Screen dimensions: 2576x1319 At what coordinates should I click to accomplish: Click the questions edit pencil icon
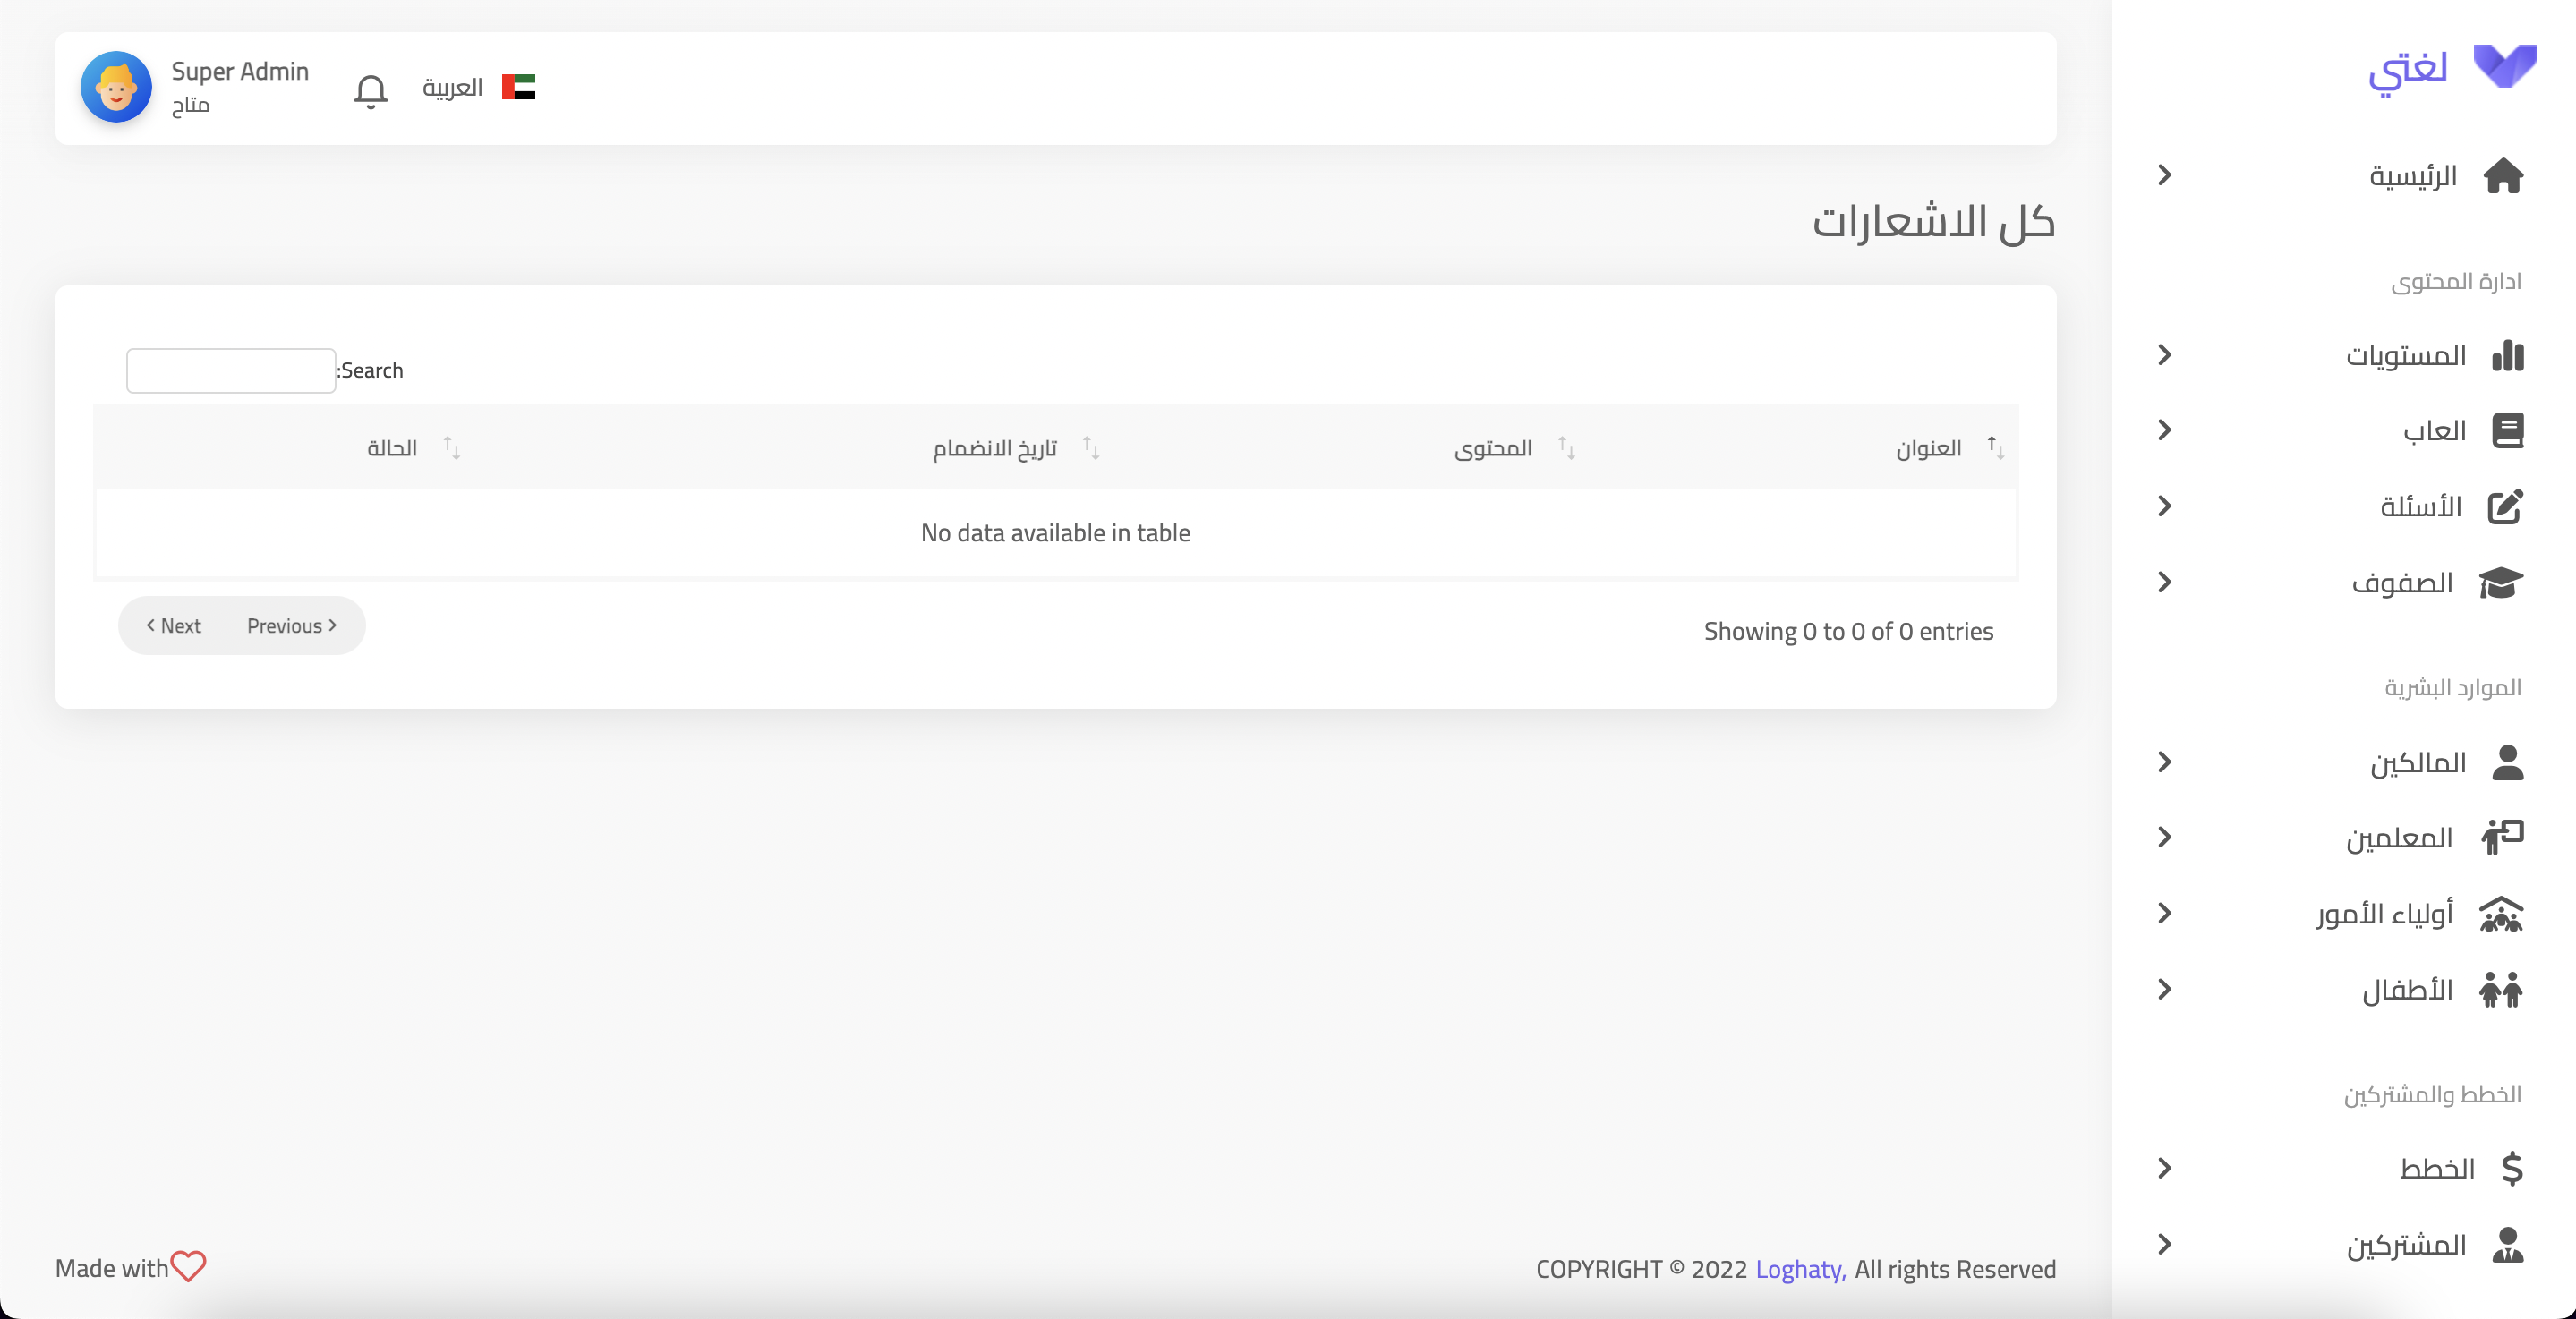(2505, 507)
